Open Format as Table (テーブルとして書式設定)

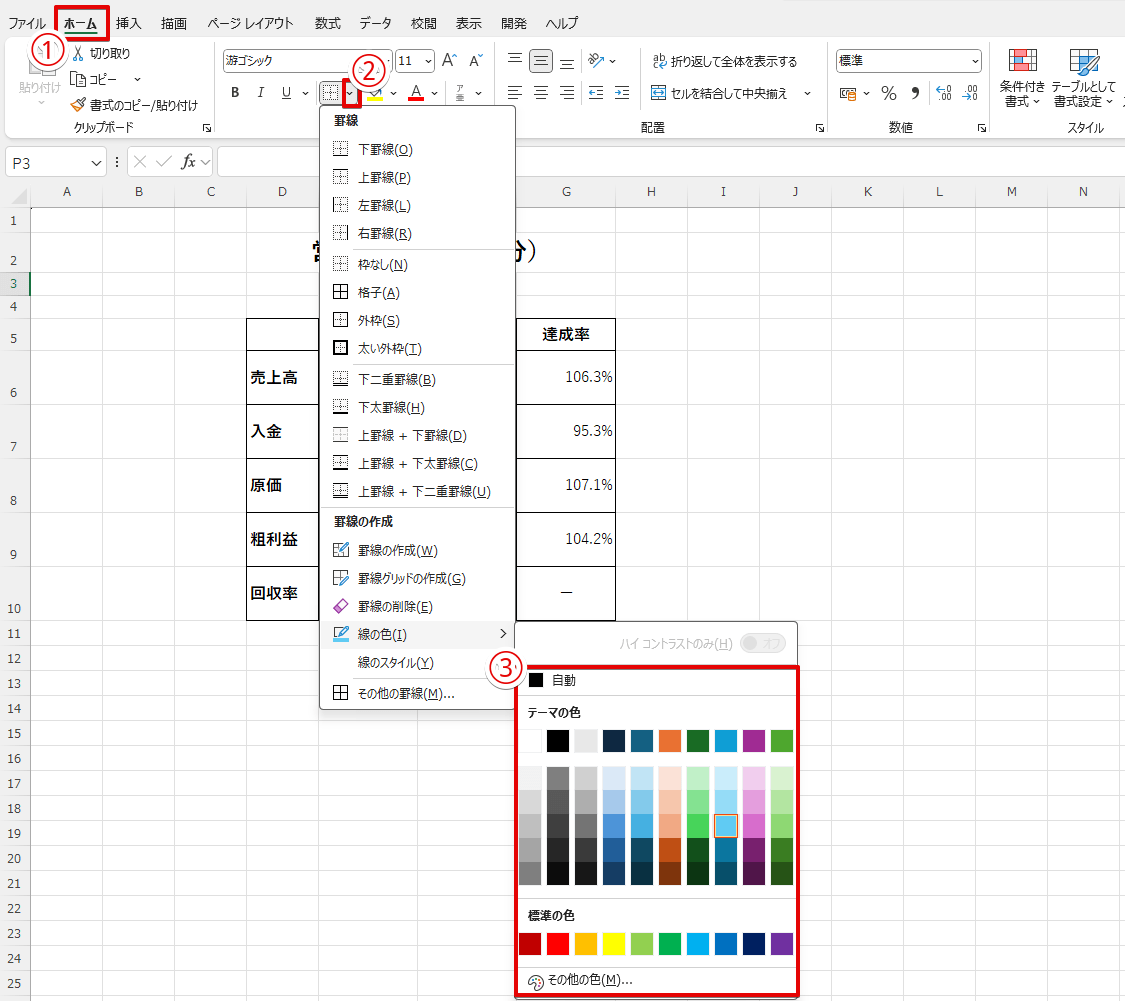1083,77
